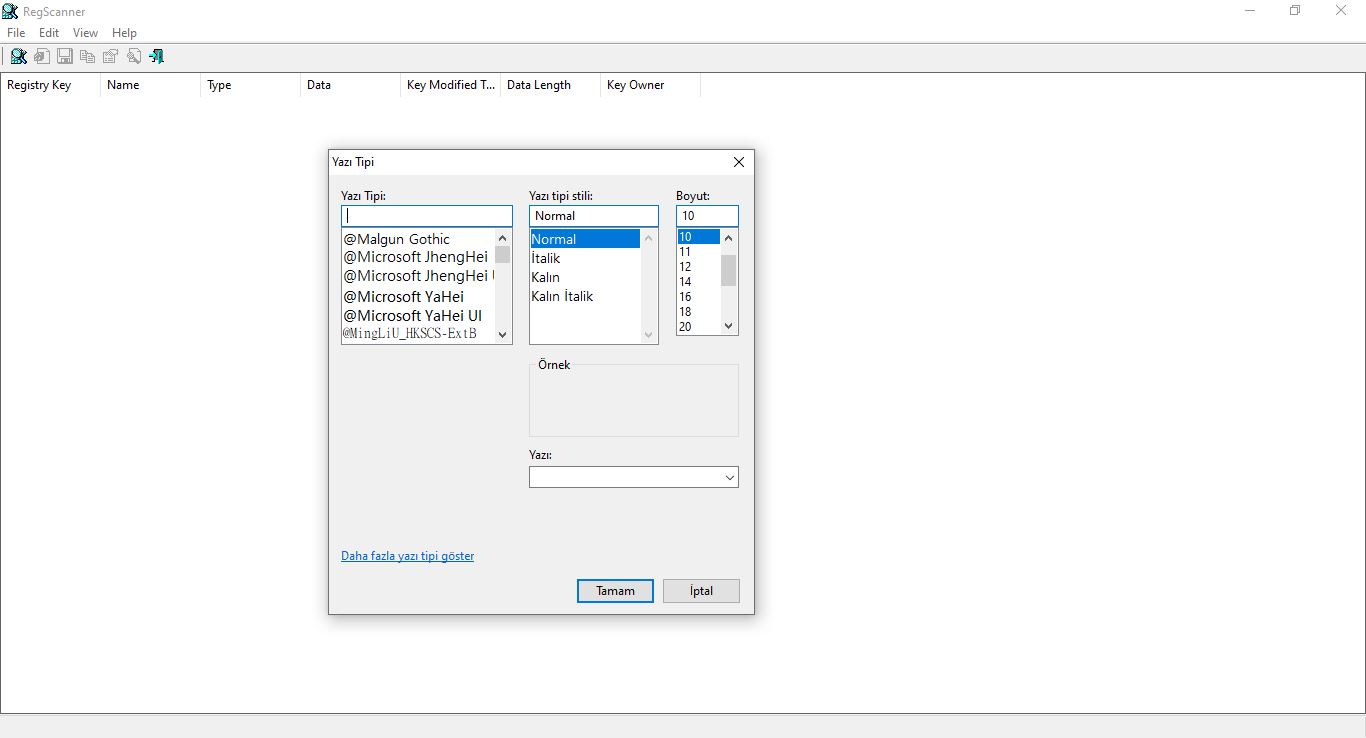Click size list scroll down arrow
Image resolution: width=1366 pixels, height=738 pixels.
[x=728, y=326]
